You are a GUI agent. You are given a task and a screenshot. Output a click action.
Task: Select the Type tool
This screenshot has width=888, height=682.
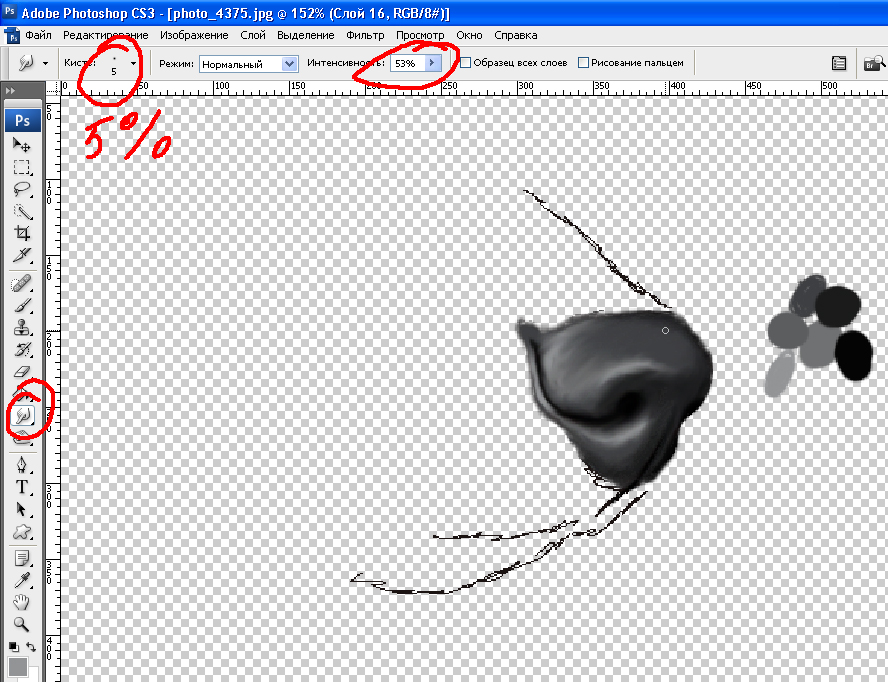tap(22, 487)
